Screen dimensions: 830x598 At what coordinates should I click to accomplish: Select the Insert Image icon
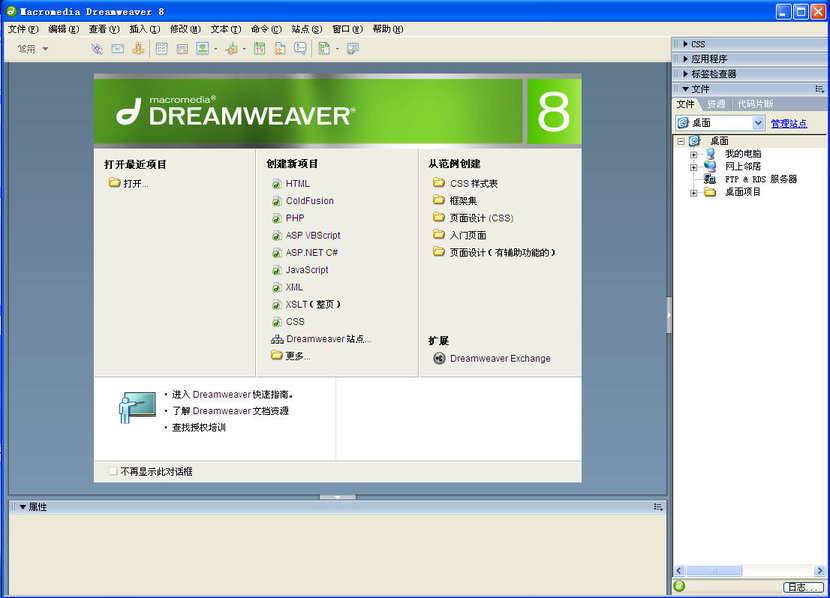(x=202, y=48)
